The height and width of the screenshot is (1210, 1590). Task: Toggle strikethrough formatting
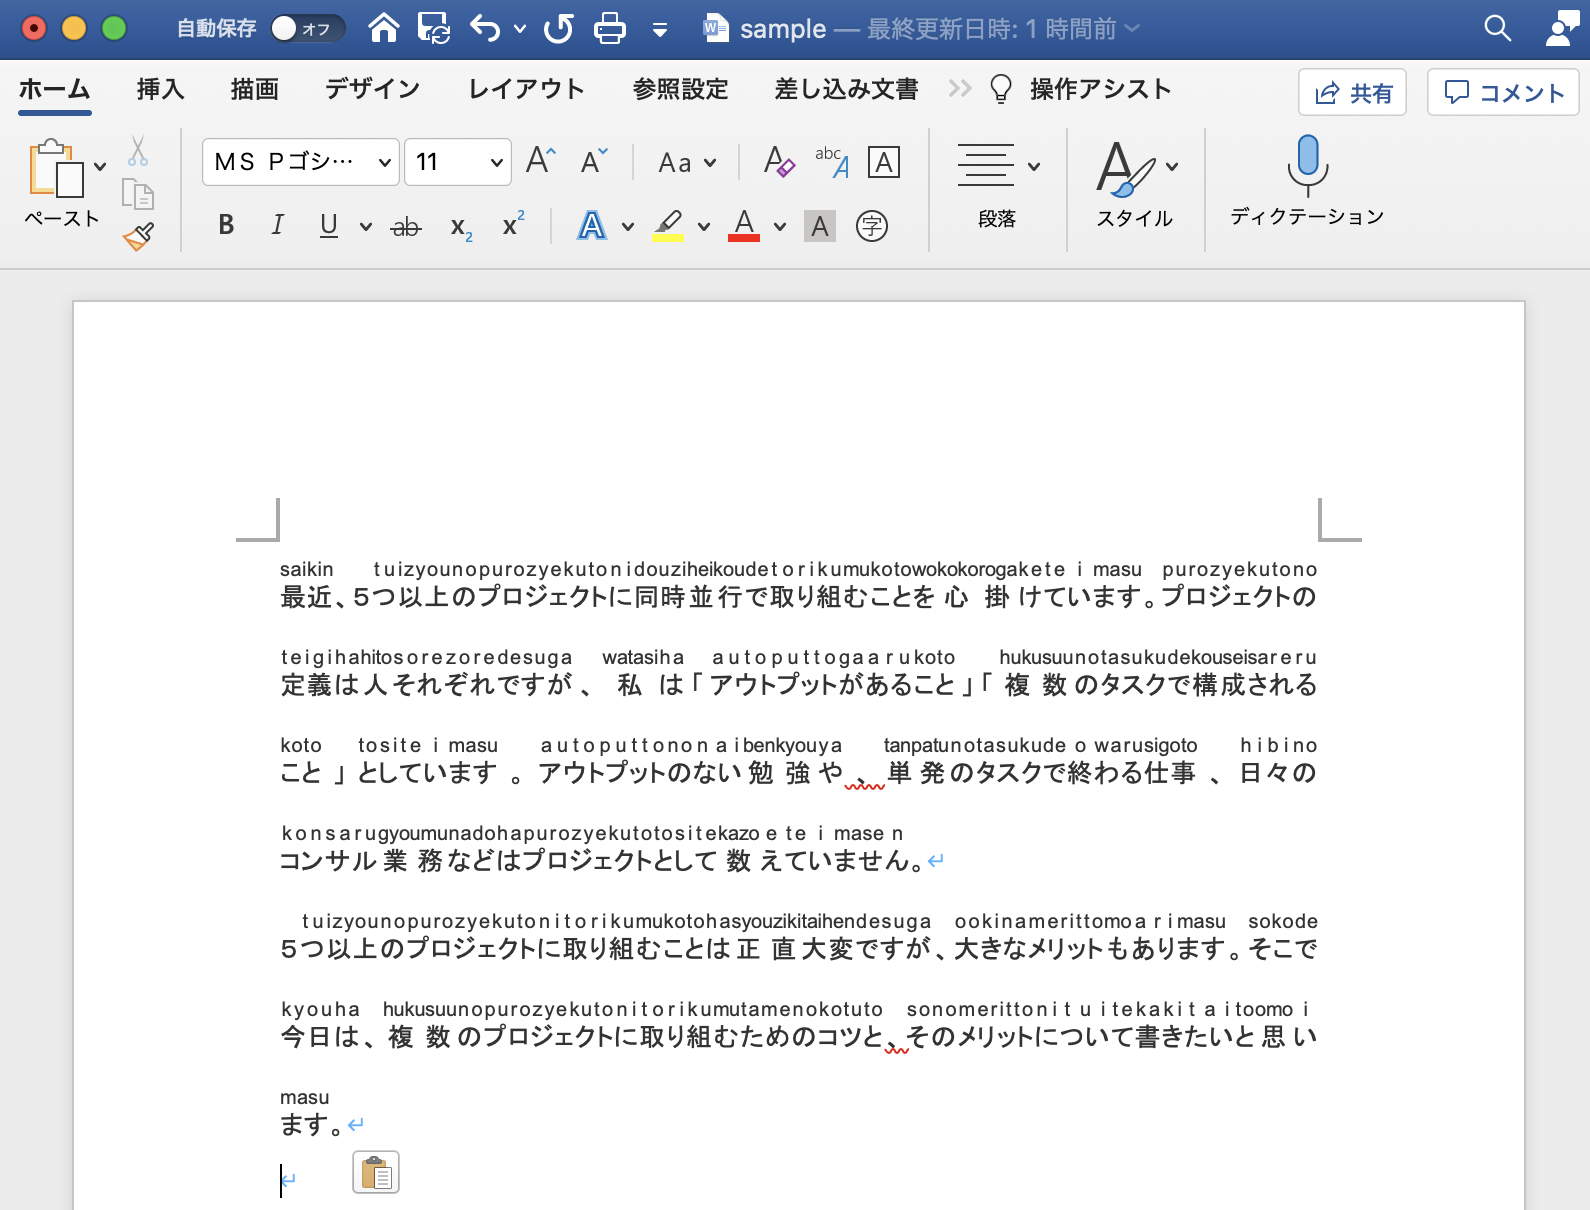pyautogui.click(x=405, y=227)
